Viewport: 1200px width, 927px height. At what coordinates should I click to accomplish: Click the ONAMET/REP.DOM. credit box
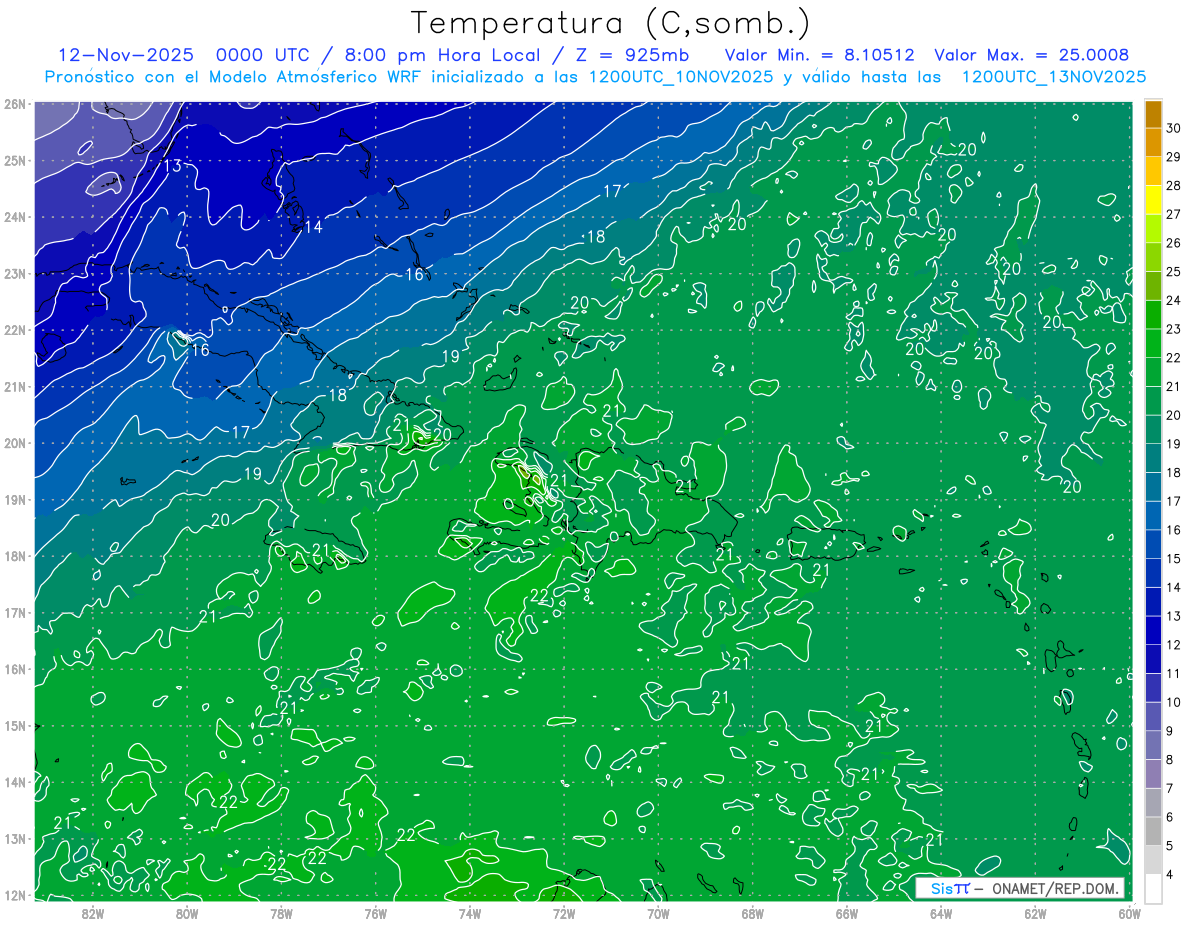tap(1020, 889)
